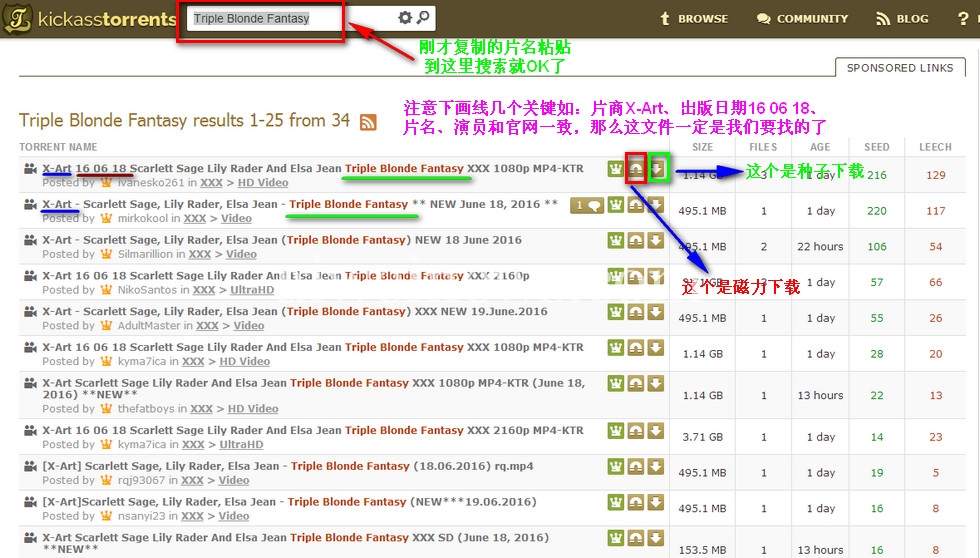Open uploader profile rqj93067
The image size is (980, 558).
141,480
